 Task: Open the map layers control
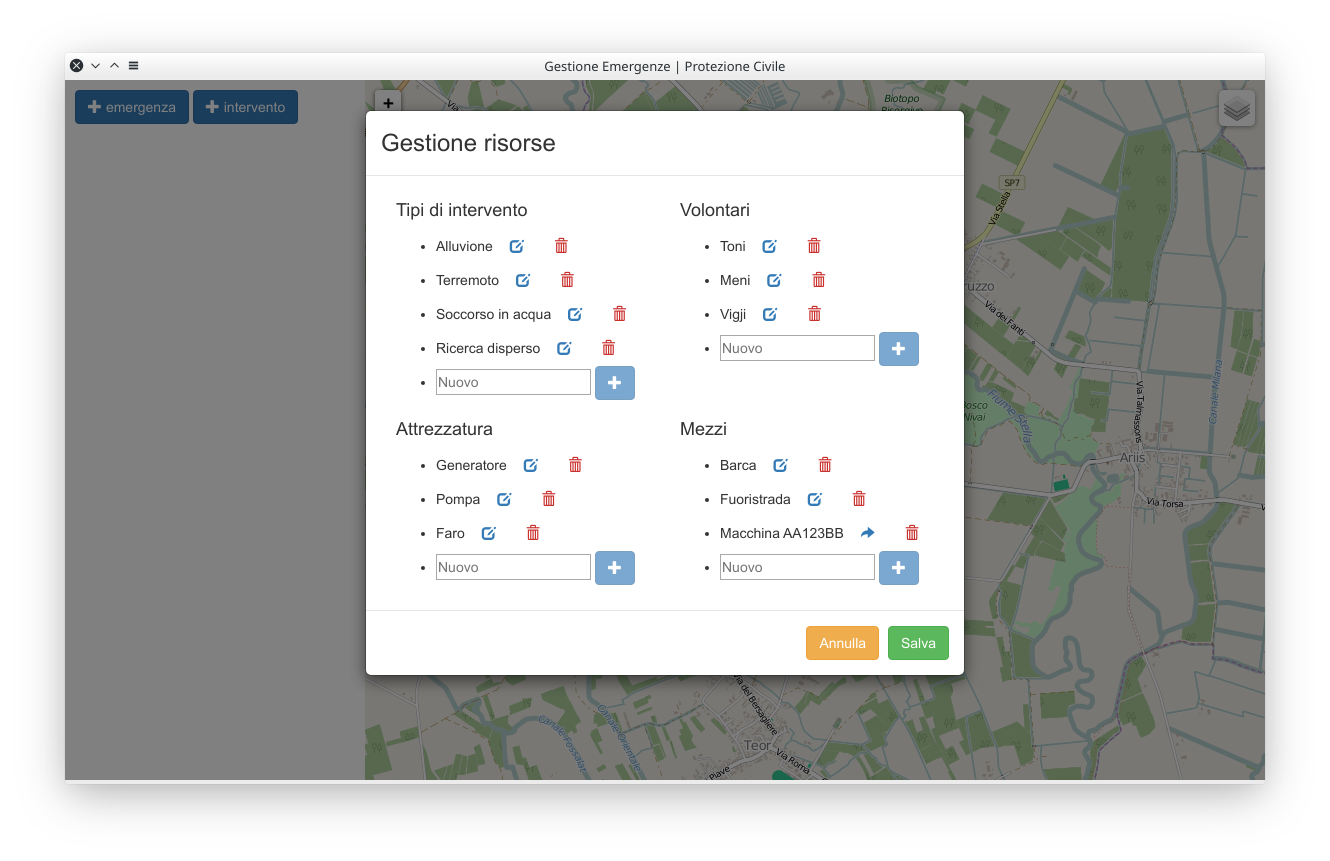[x=1237, y=108]
